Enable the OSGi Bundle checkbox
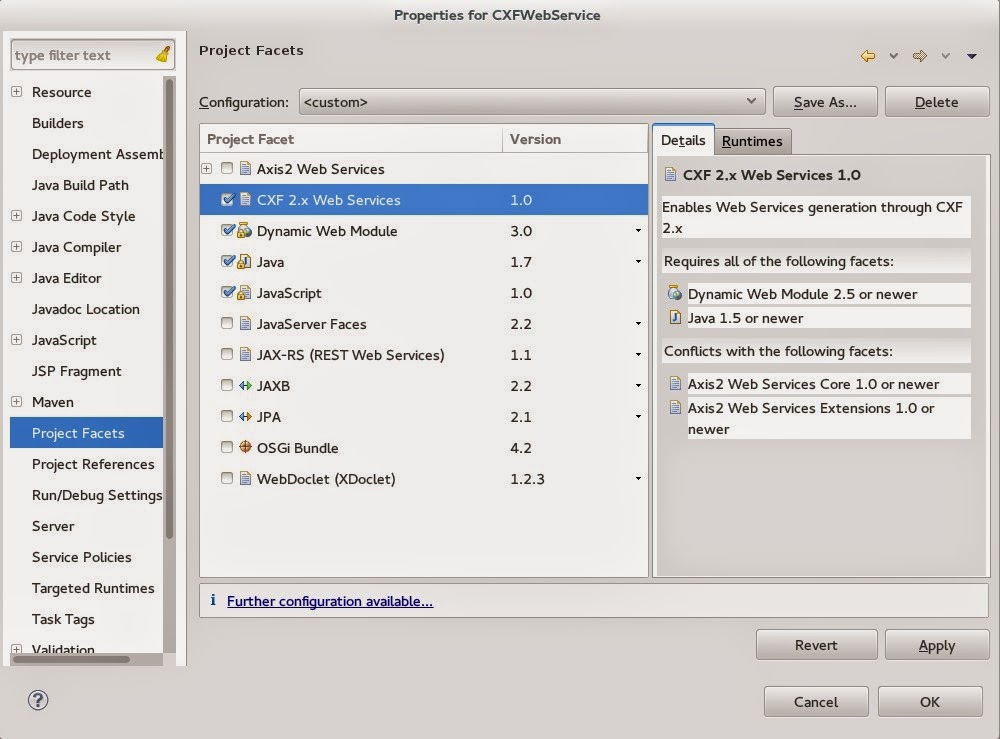1000x739 pixels. click(x=226, y=447)
